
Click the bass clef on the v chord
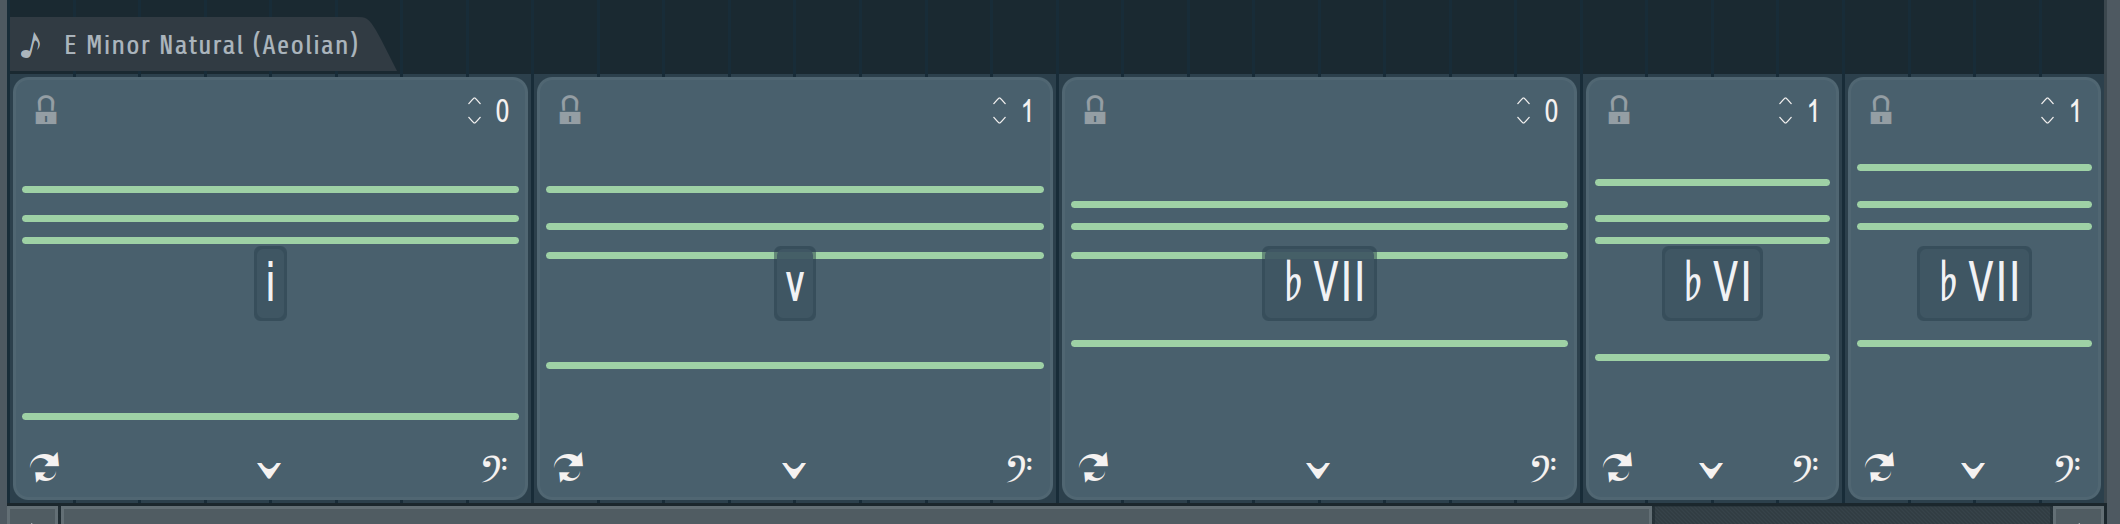tap(1019, 468)
